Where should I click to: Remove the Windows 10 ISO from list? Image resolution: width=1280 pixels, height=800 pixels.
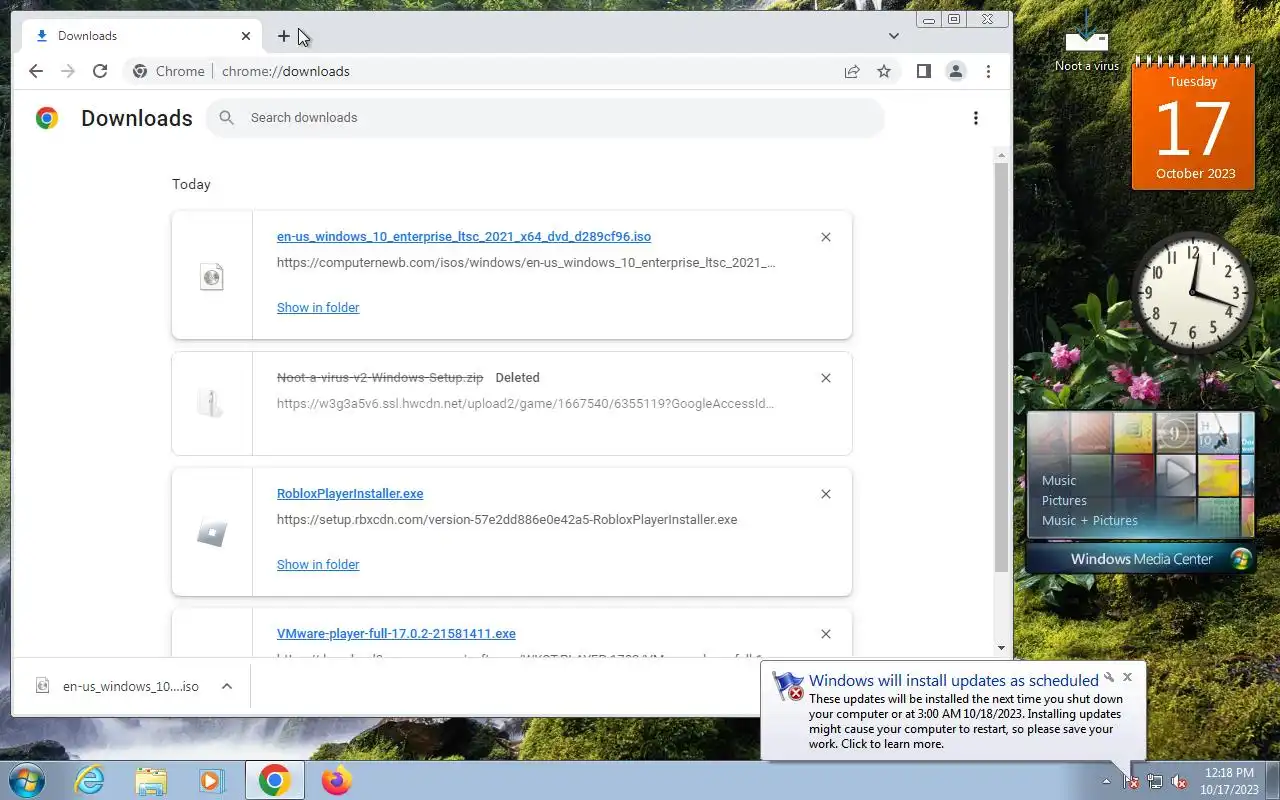pyautogui.click(x=826, y=237)
